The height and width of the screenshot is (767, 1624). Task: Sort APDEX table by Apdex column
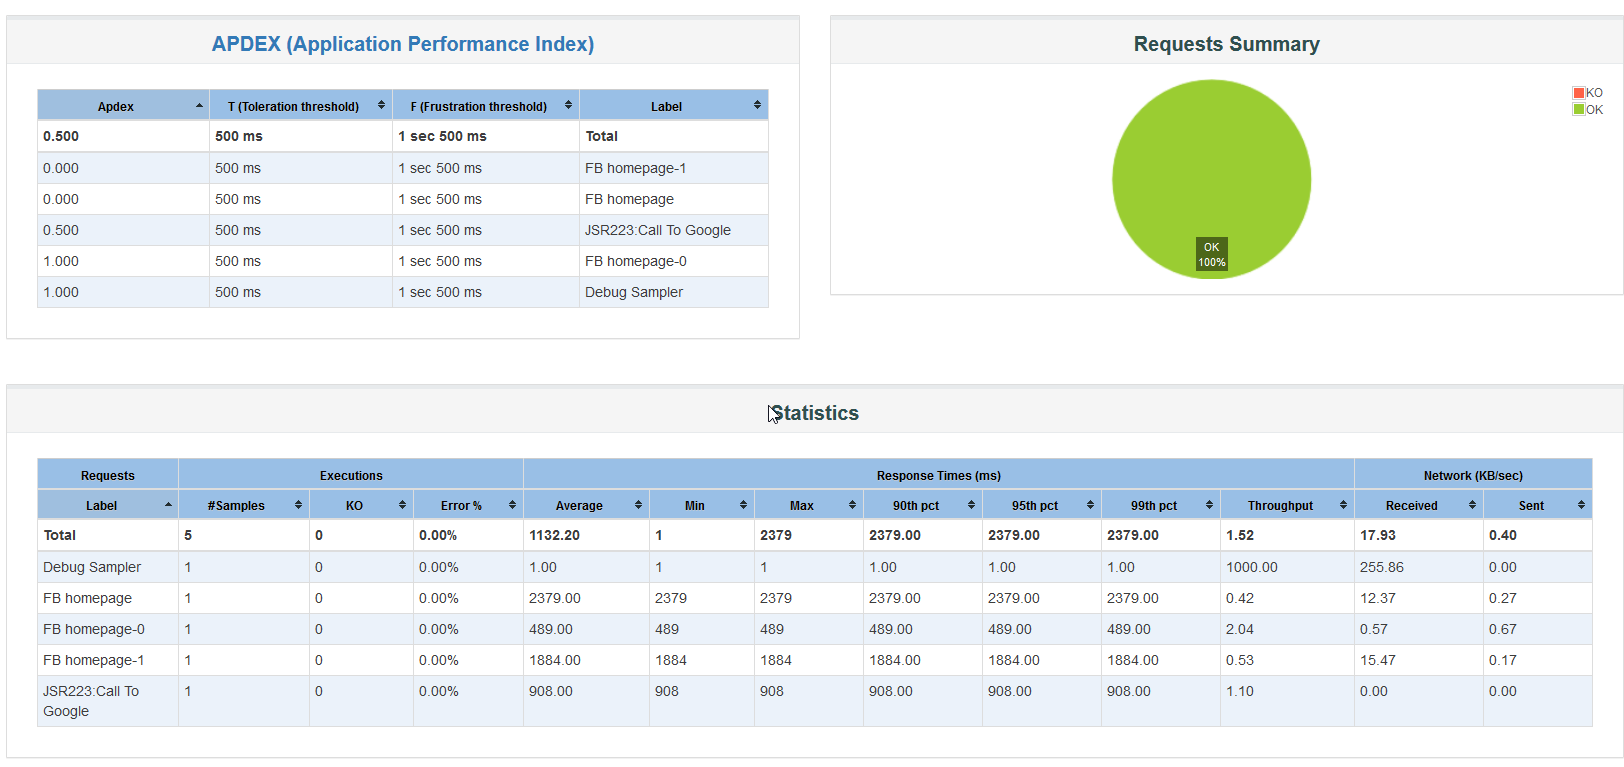point(123,106)
